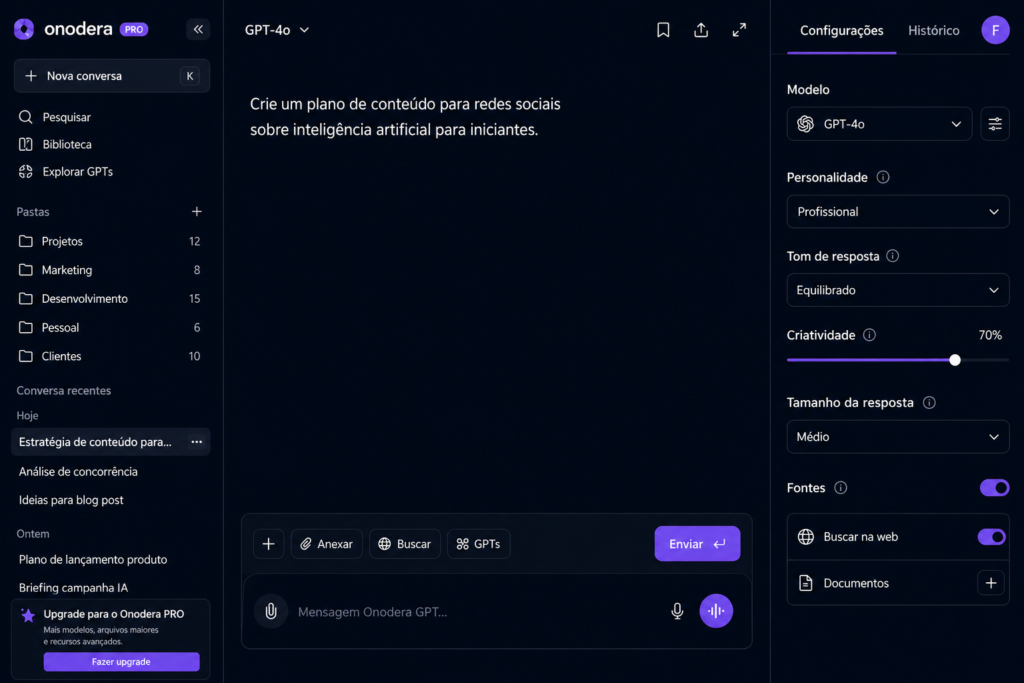Bookmark this conversation
Image resolution: width=1024 pixels, height=683 pixels.
663,30
